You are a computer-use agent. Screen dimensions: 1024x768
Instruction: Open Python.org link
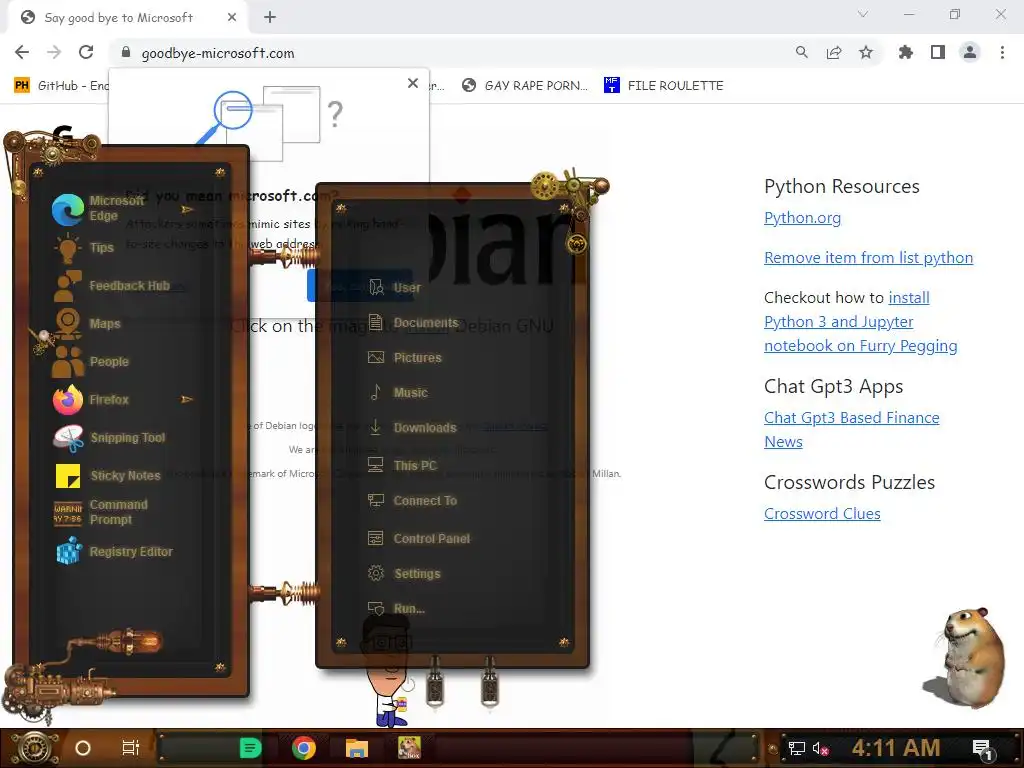click(803, 217)
